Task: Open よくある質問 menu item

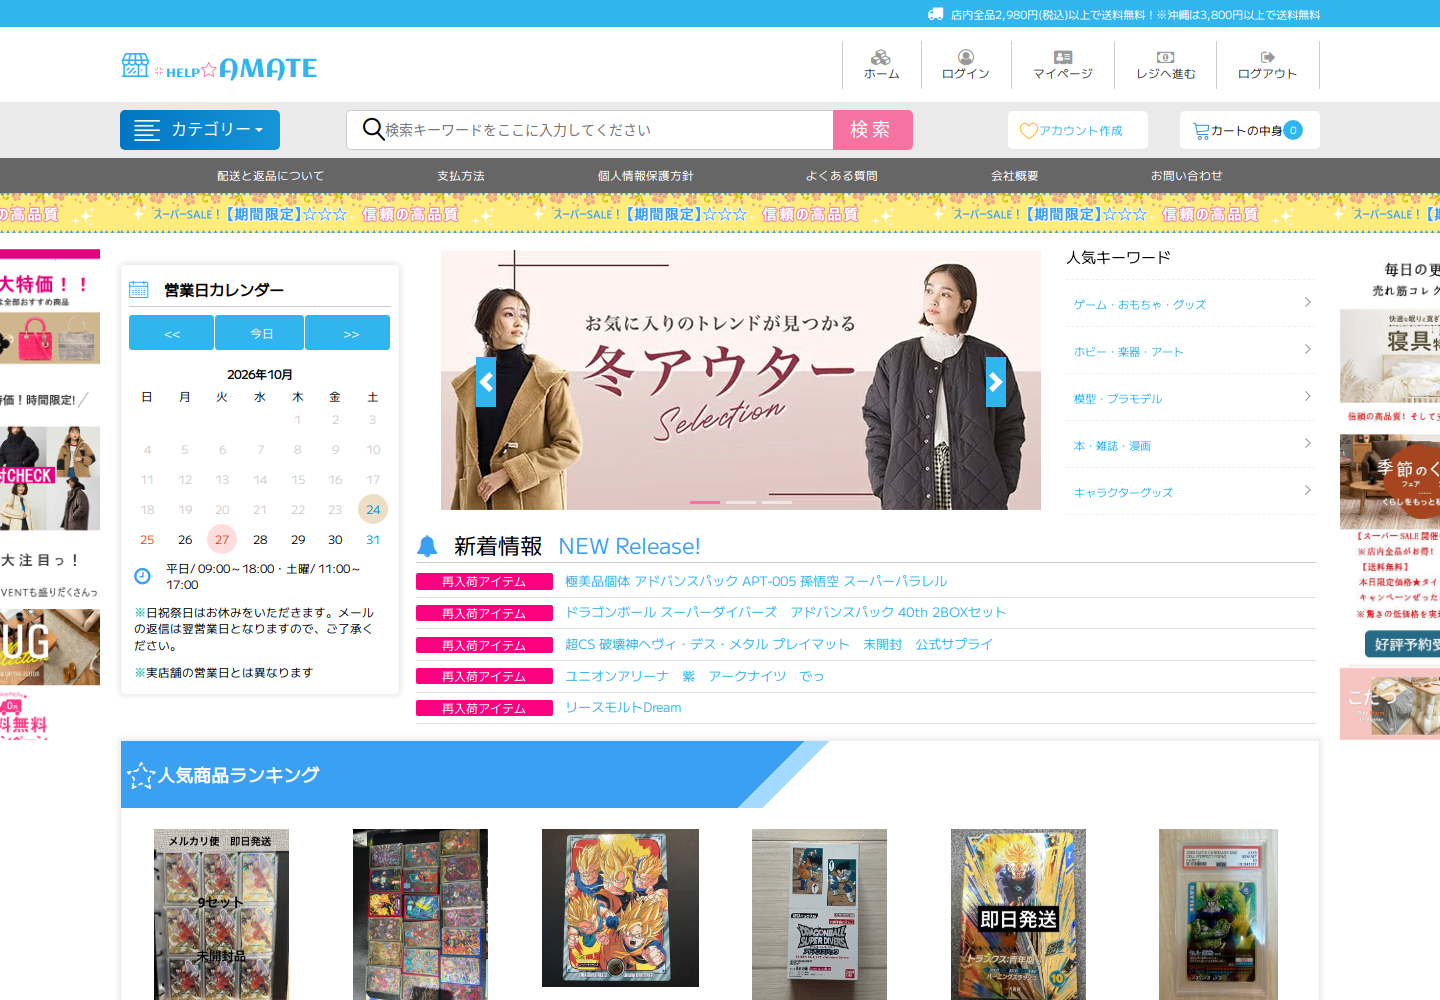Action: pos(842,176)
